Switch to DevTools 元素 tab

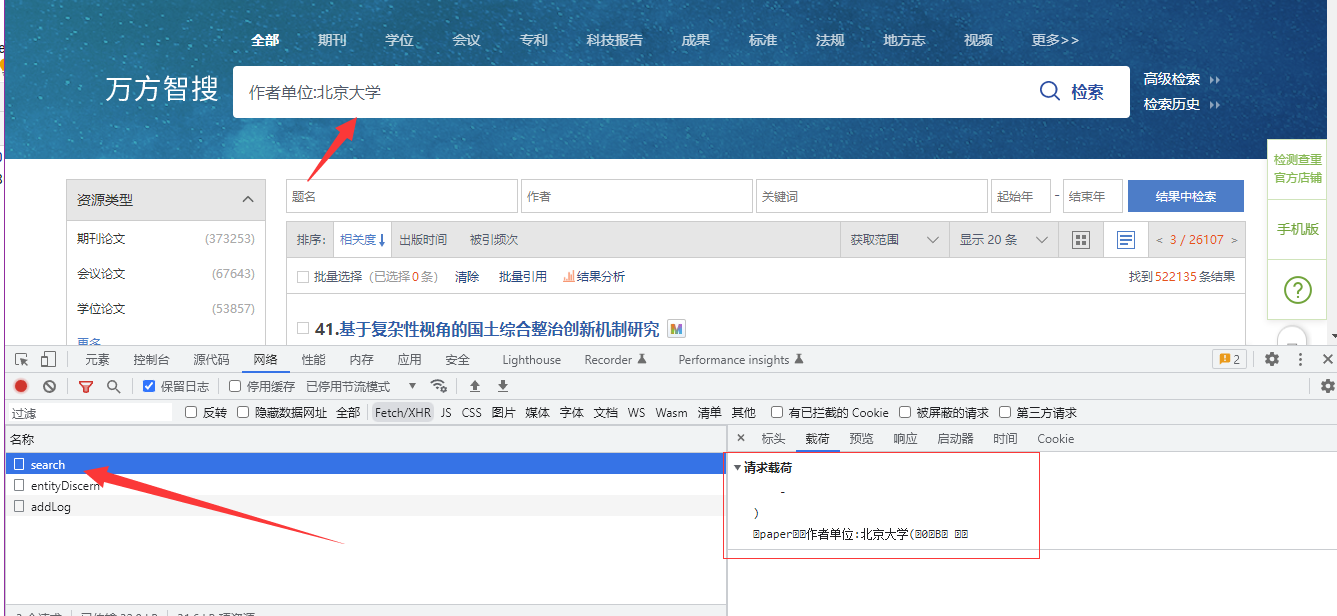point(97,359)
